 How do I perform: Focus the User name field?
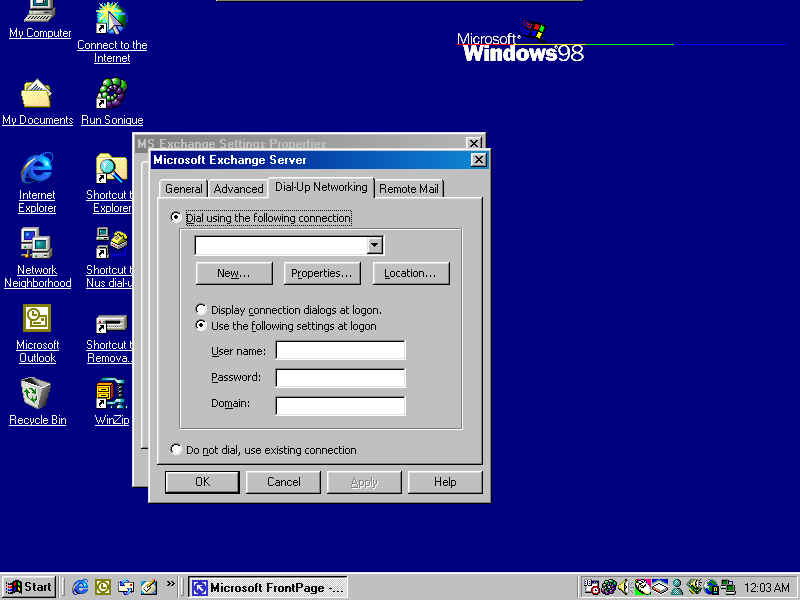pos(340,351)
